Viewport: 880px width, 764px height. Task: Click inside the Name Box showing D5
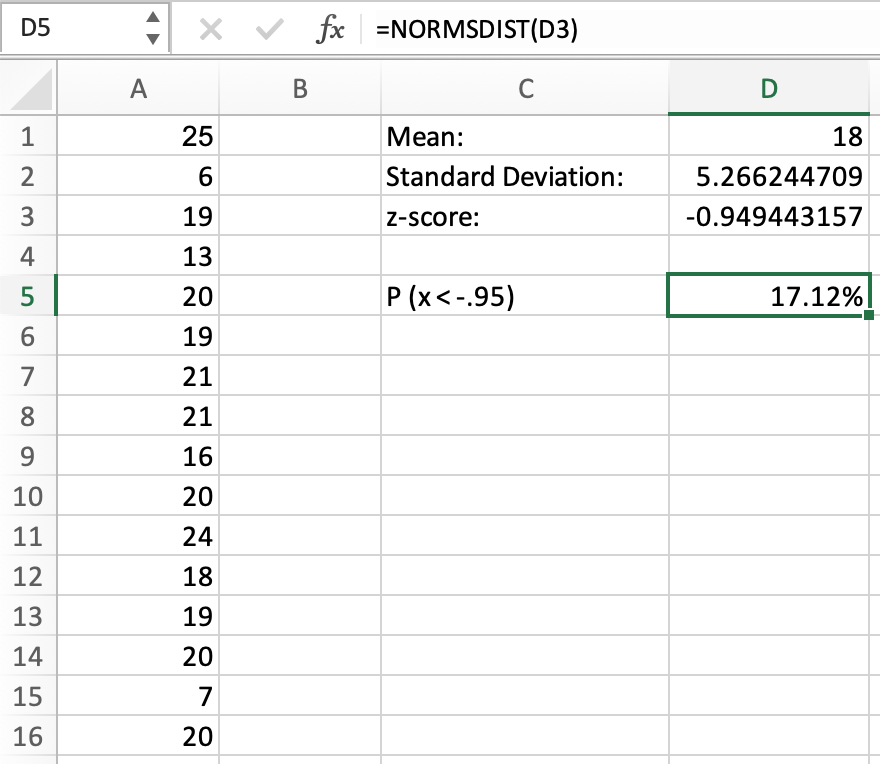[70, 29]
